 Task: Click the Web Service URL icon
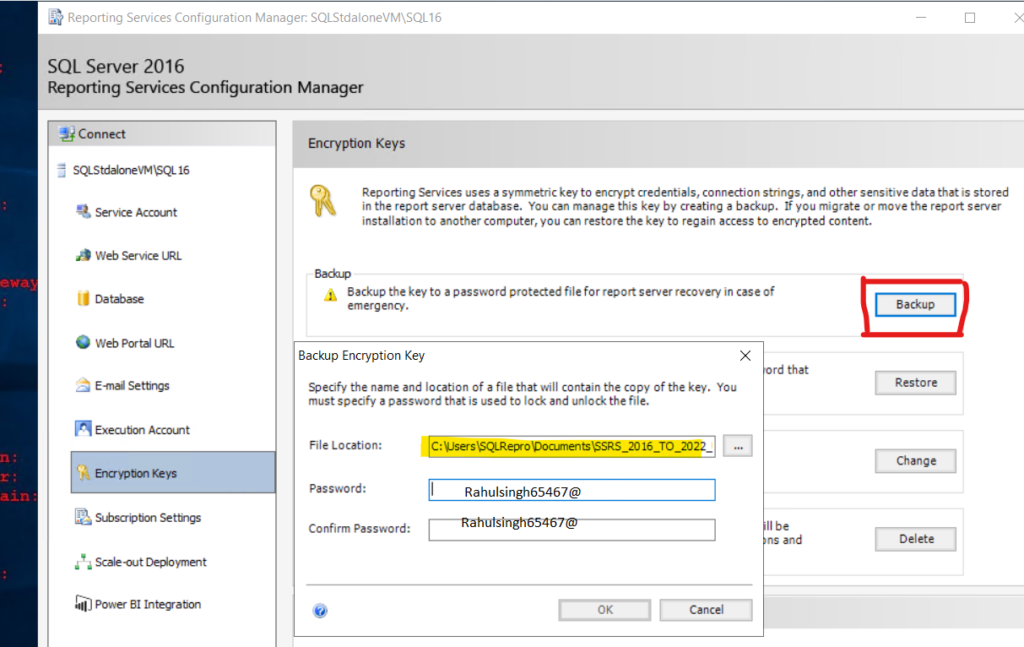pyautogui.click(x=83, y=255)
